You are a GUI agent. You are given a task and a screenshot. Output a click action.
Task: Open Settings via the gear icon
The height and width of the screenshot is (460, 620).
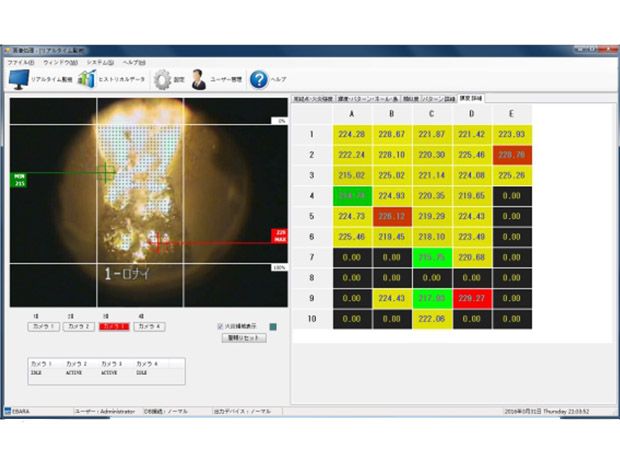point(162,79)
